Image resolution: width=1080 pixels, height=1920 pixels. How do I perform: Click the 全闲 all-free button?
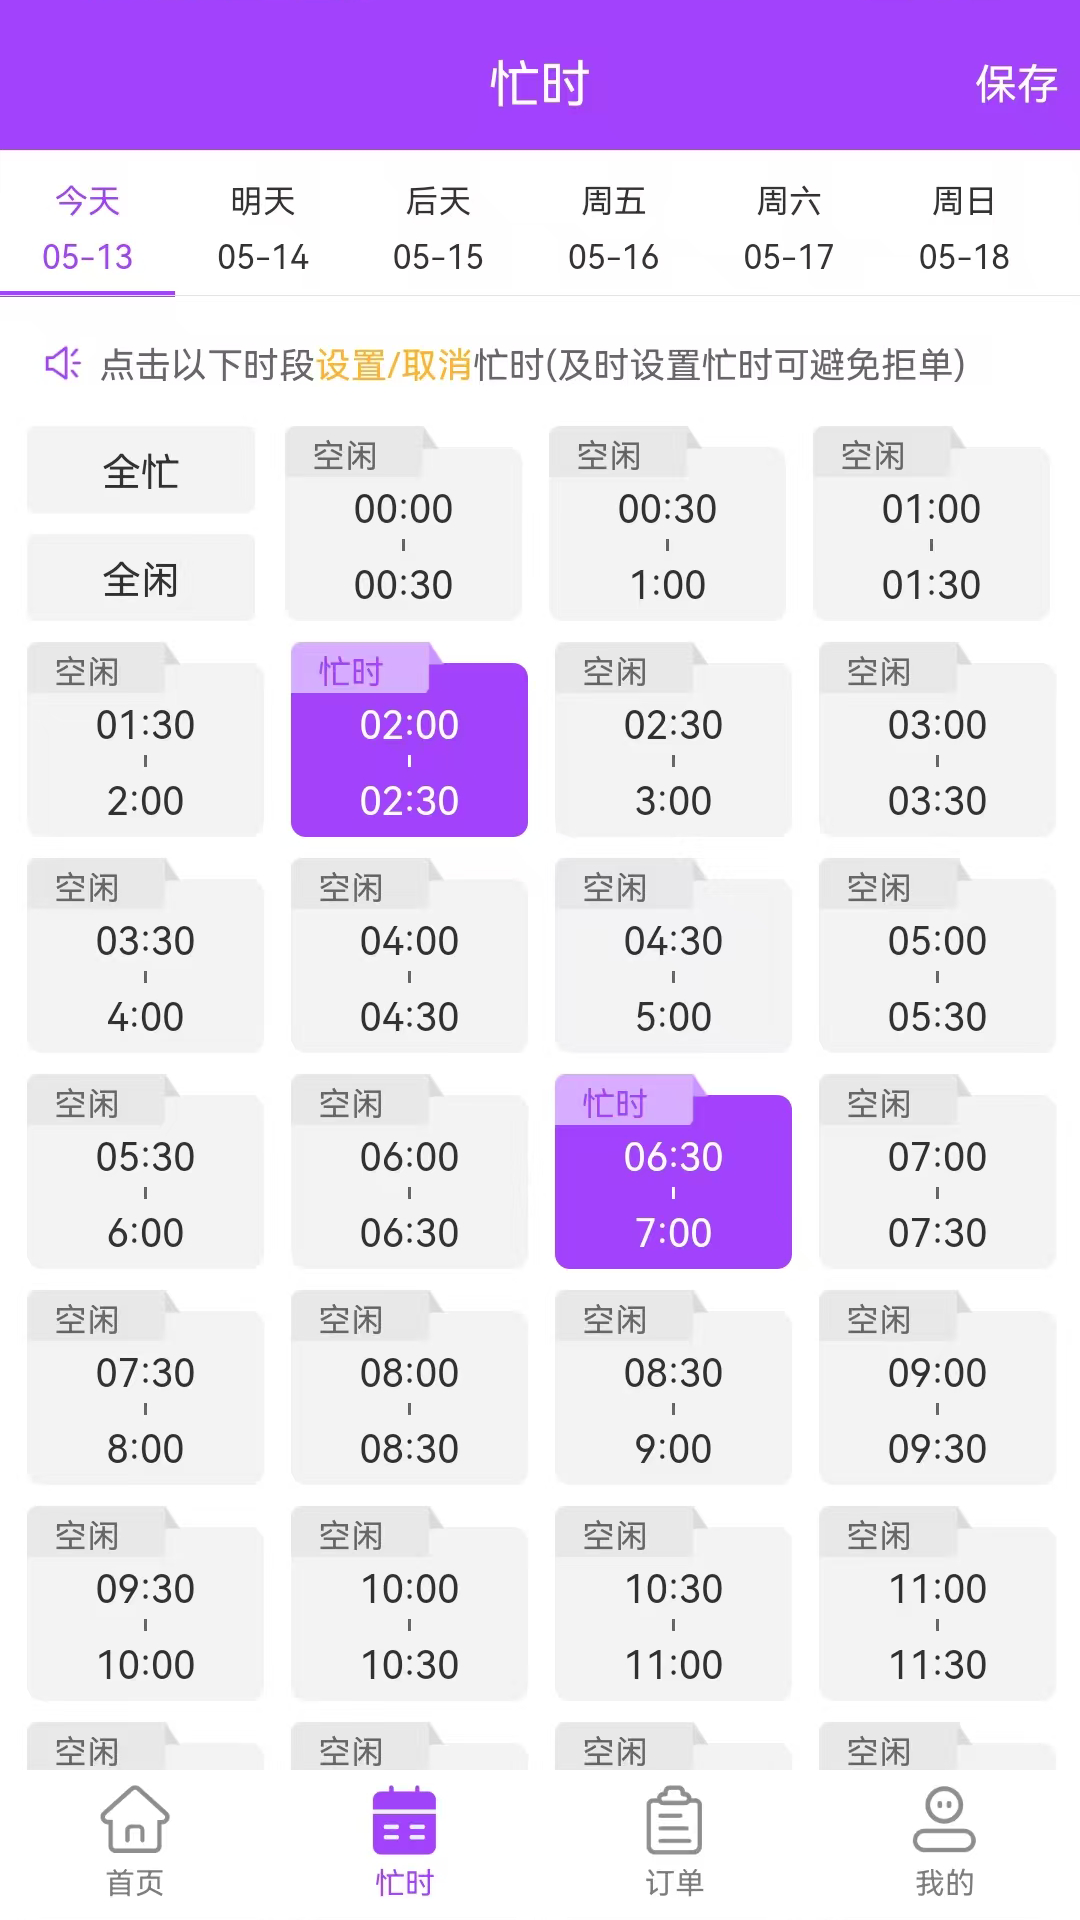141,579
